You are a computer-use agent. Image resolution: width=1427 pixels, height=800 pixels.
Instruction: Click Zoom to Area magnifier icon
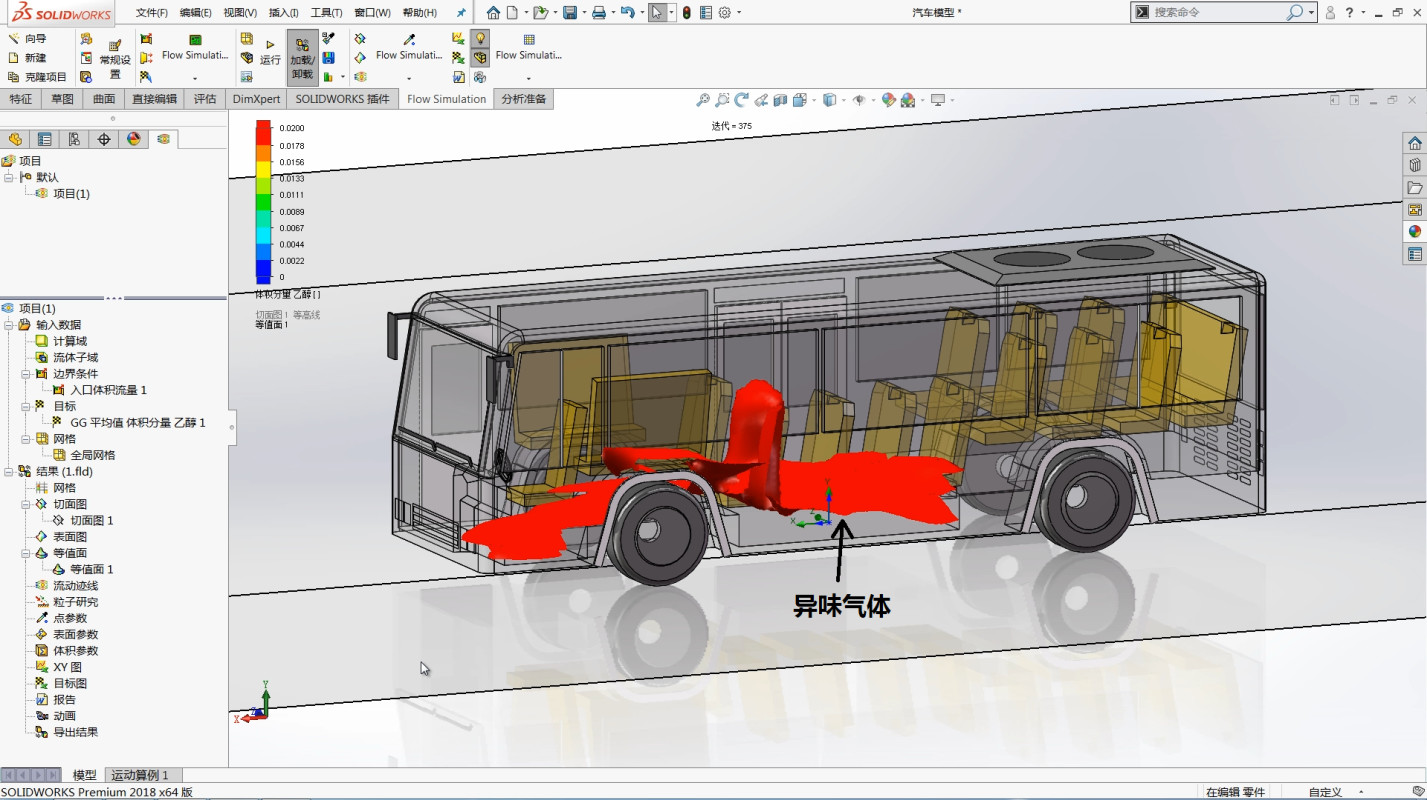722,100
